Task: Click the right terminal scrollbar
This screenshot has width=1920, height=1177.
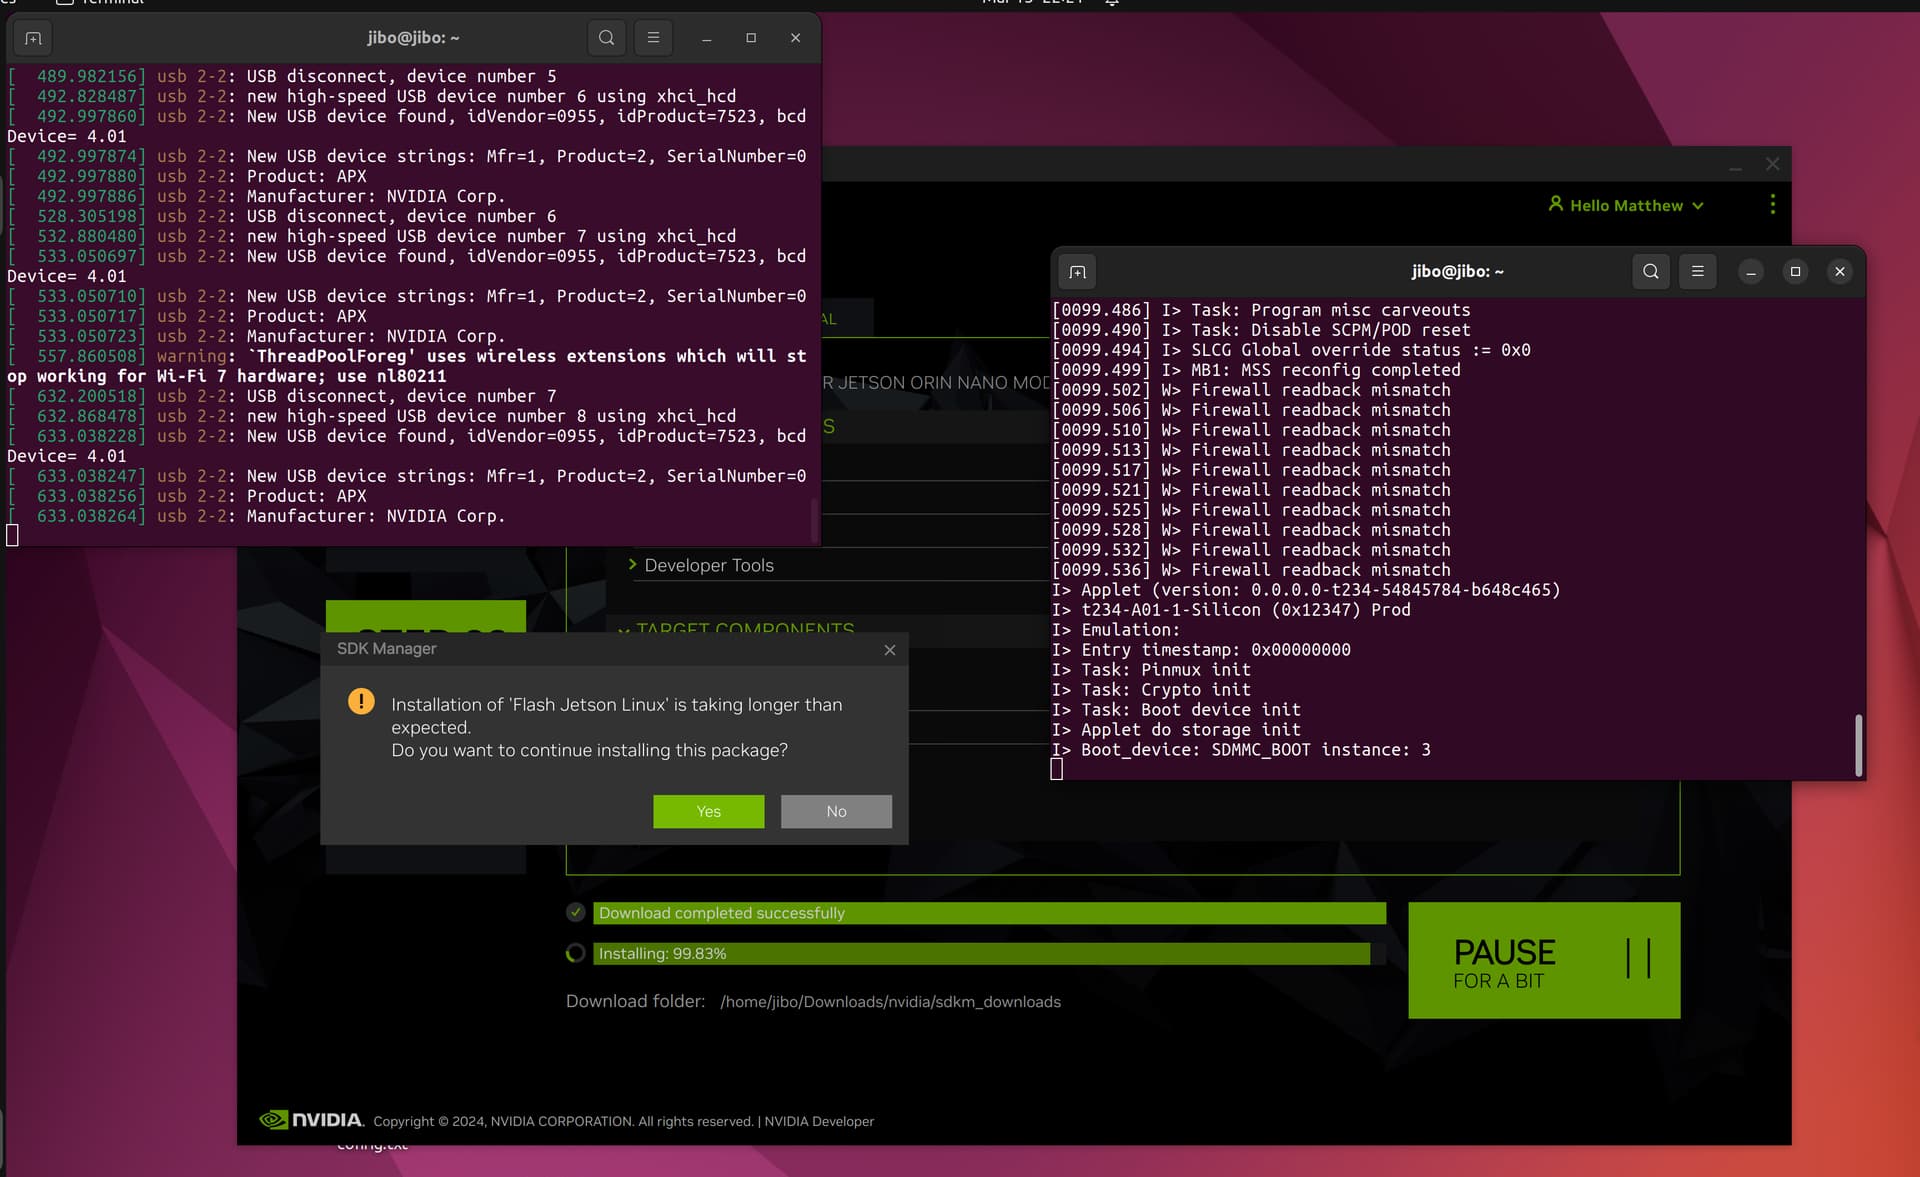Action: [x=1859, y=745]
